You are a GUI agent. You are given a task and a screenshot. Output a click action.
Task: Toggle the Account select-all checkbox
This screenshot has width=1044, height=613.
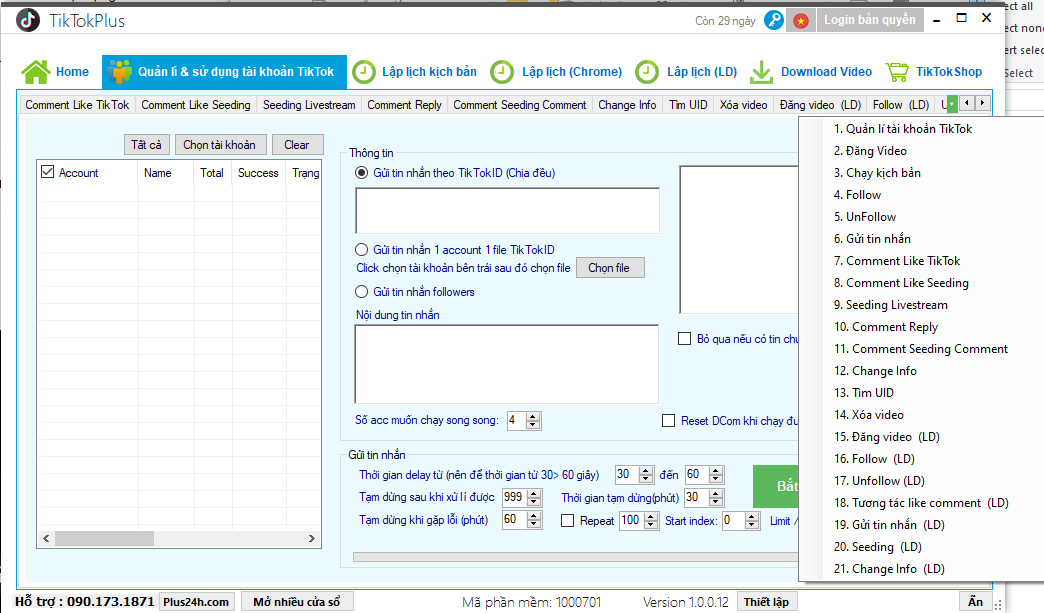click(47, 172)
